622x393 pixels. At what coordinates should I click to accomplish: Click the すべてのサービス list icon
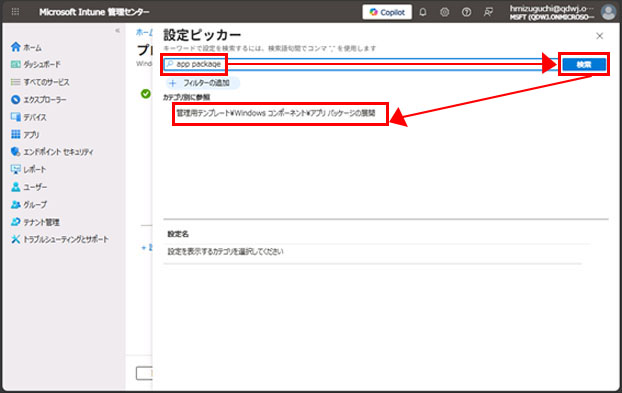[x=15, y=82]
